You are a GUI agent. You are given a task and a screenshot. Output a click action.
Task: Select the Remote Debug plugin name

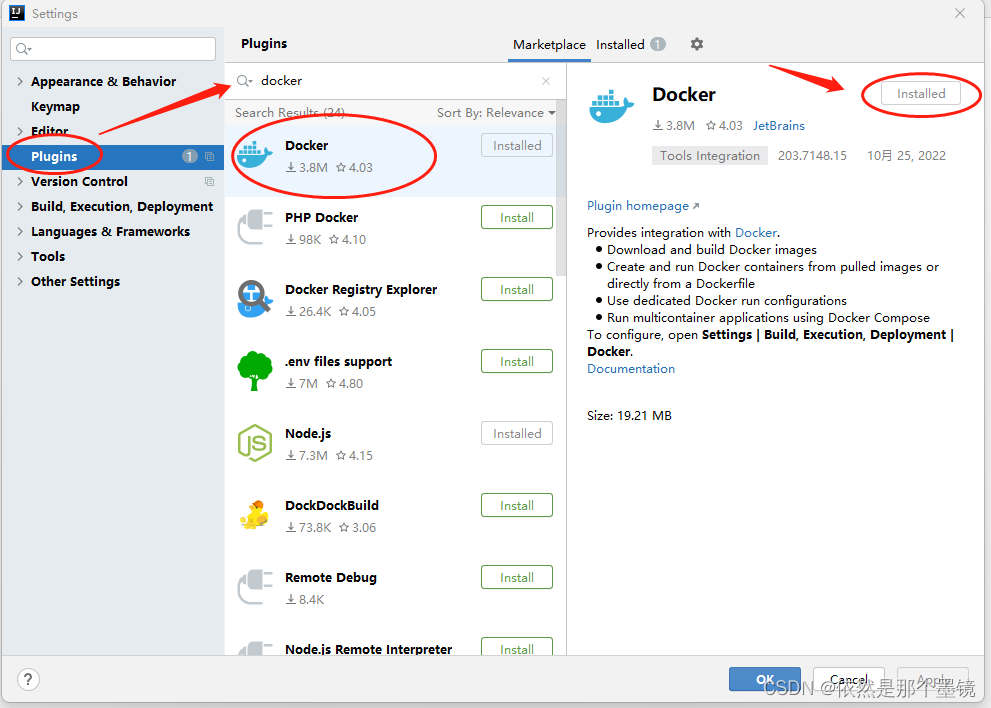tap(331, 578)
